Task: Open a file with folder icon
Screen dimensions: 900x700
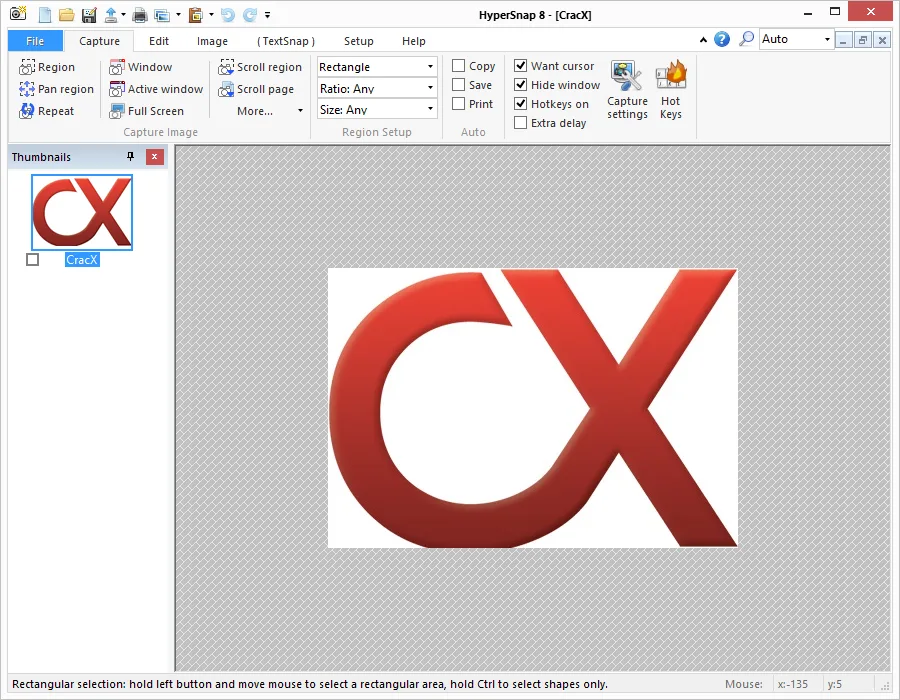Action: tap(67, 15)
